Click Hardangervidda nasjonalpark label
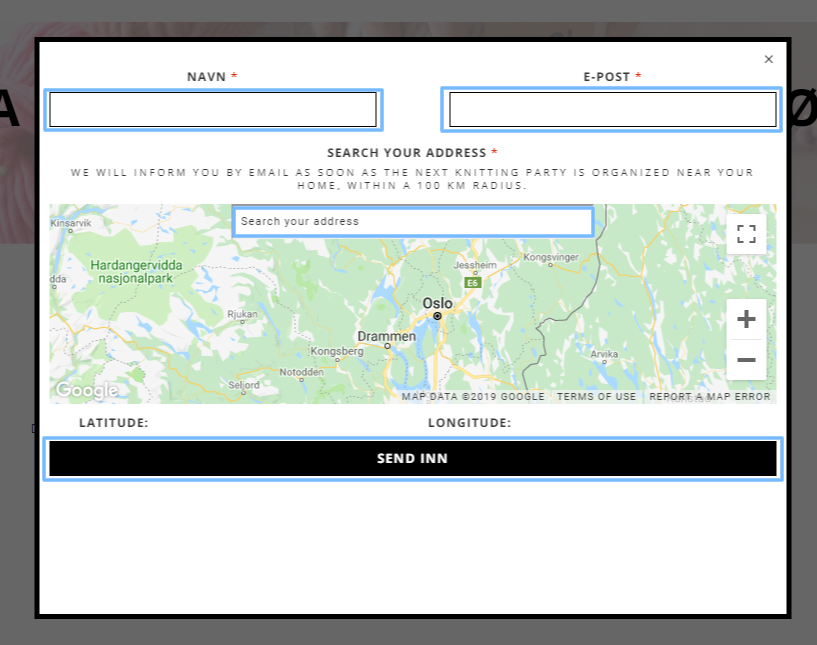The height and width of the screenshot is (645, 817). [x=136, y=271]
